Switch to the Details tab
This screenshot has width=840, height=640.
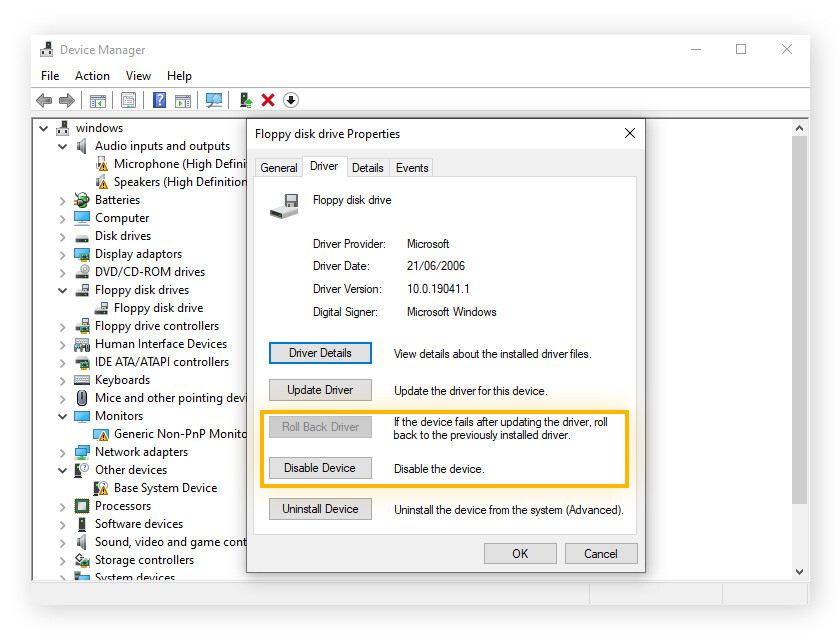(367, 168)
